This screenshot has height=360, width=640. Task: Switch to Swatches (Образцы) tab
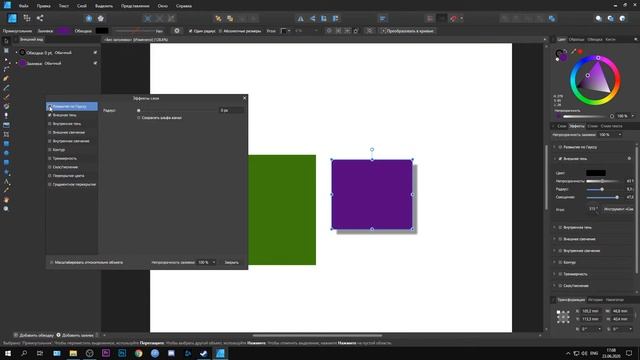[x=576, y=40]
